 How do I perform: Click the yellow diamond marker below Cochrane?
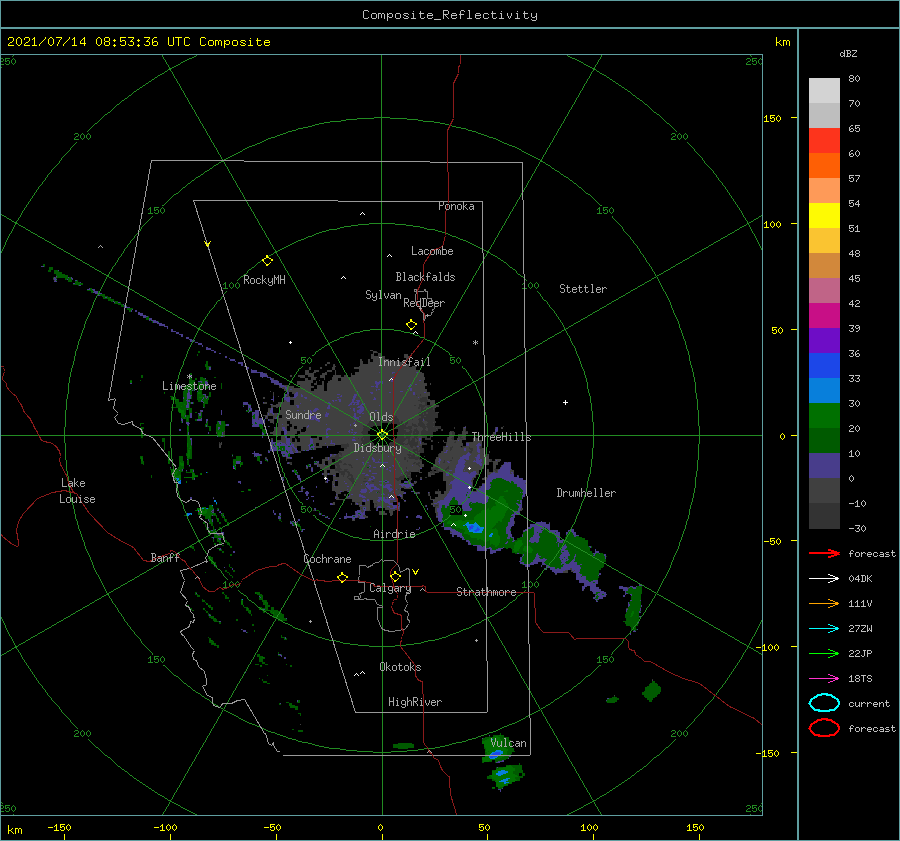tap(342, 578)
